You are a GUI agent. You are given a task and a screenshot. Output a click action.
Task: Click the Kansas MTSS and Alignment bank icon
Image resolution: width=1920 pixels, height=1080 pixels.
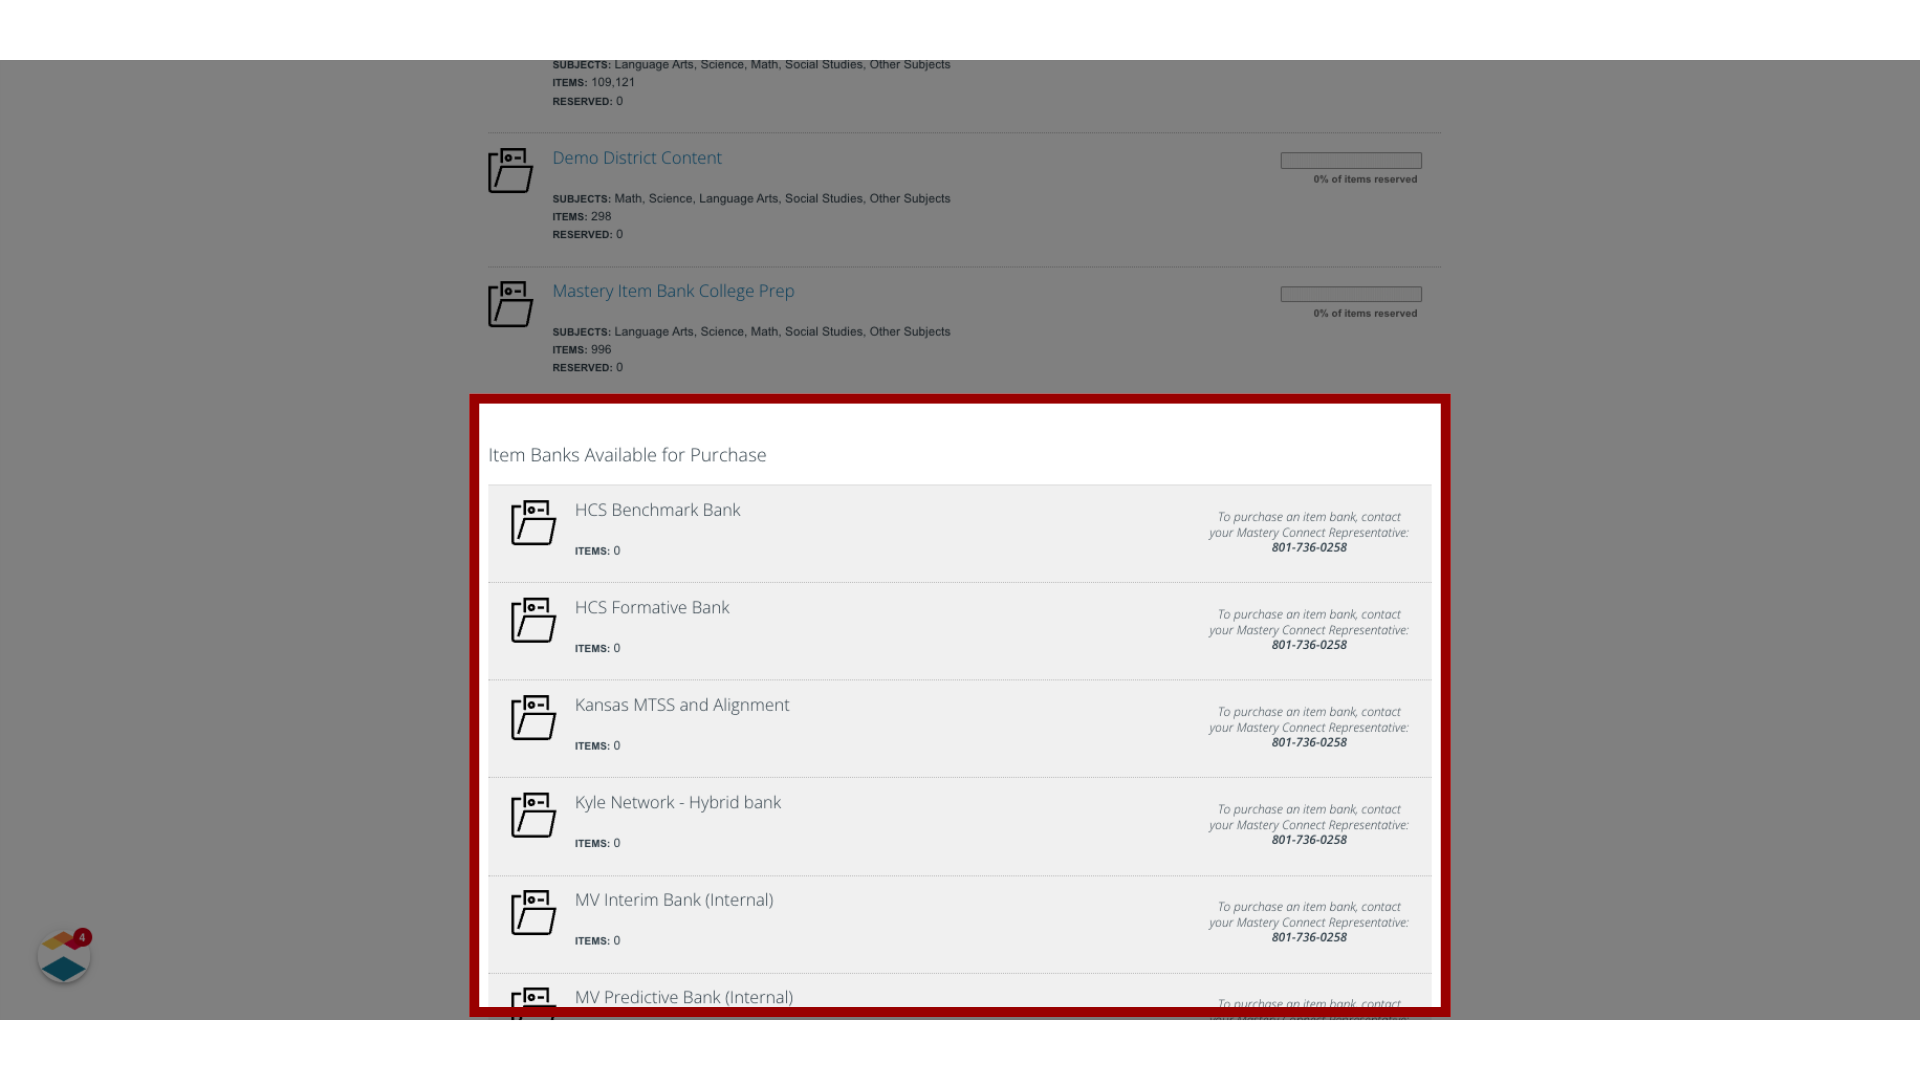coord(533,719)
